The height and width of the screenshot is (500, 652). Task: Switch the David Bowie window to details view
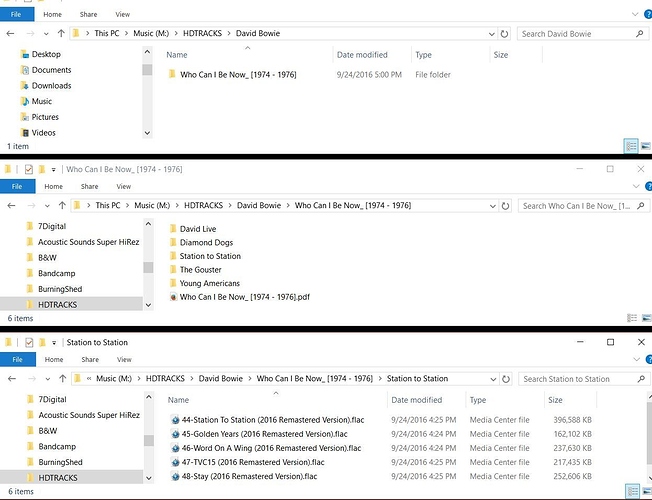pos(631,146)
